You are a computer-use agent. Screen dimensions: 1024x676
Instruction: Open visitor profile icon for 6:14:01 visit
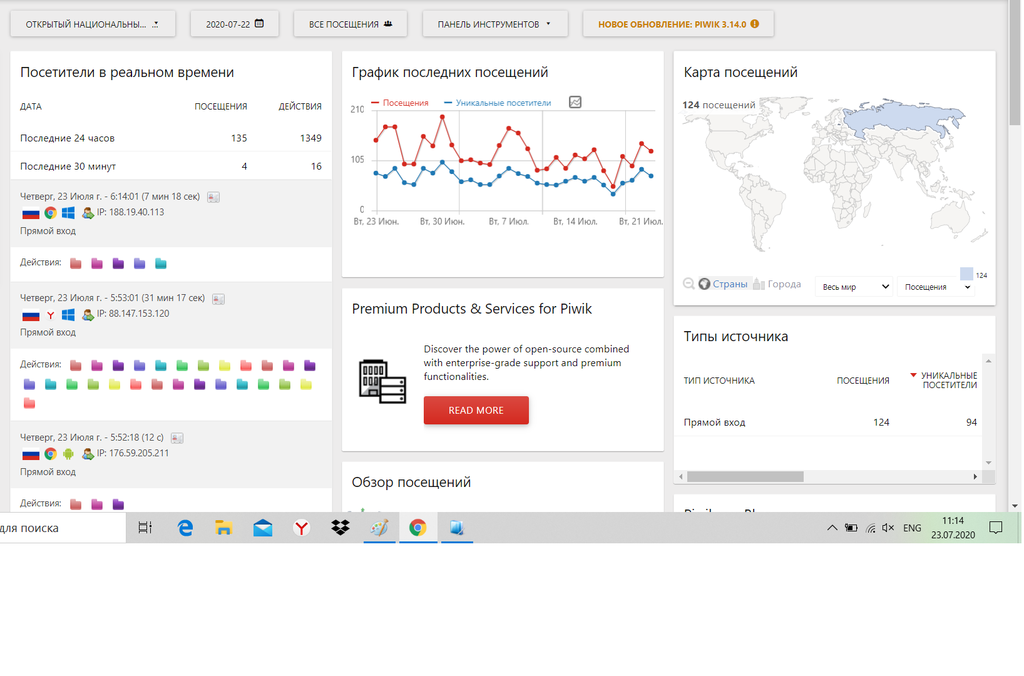point(214,197)
